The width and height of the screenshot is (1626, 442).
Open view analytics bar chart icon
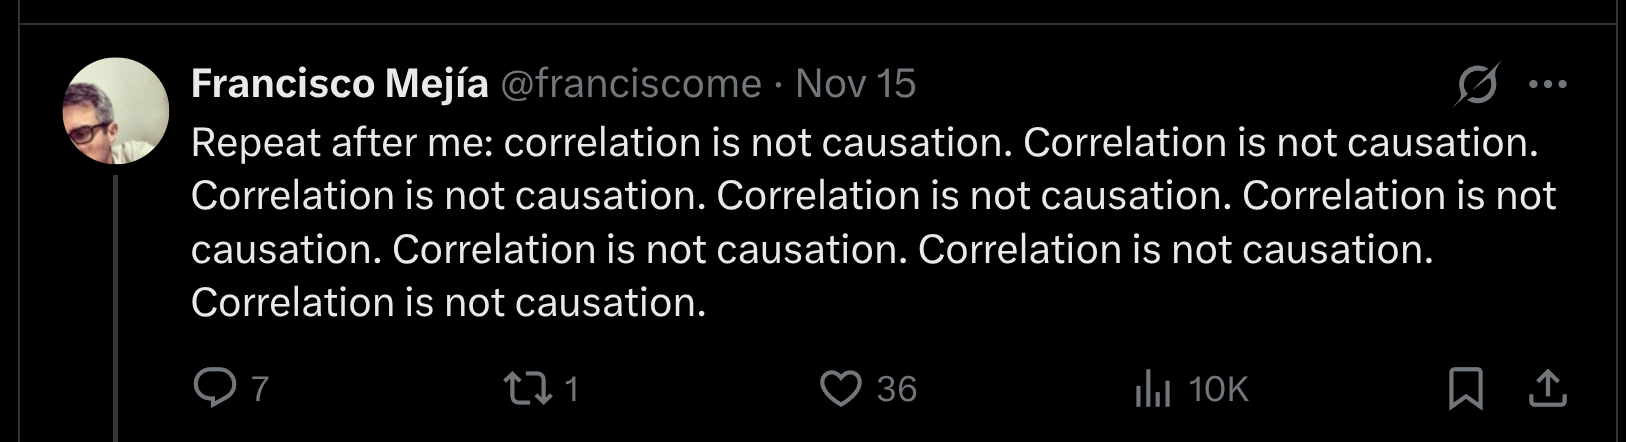(1152, 389)
